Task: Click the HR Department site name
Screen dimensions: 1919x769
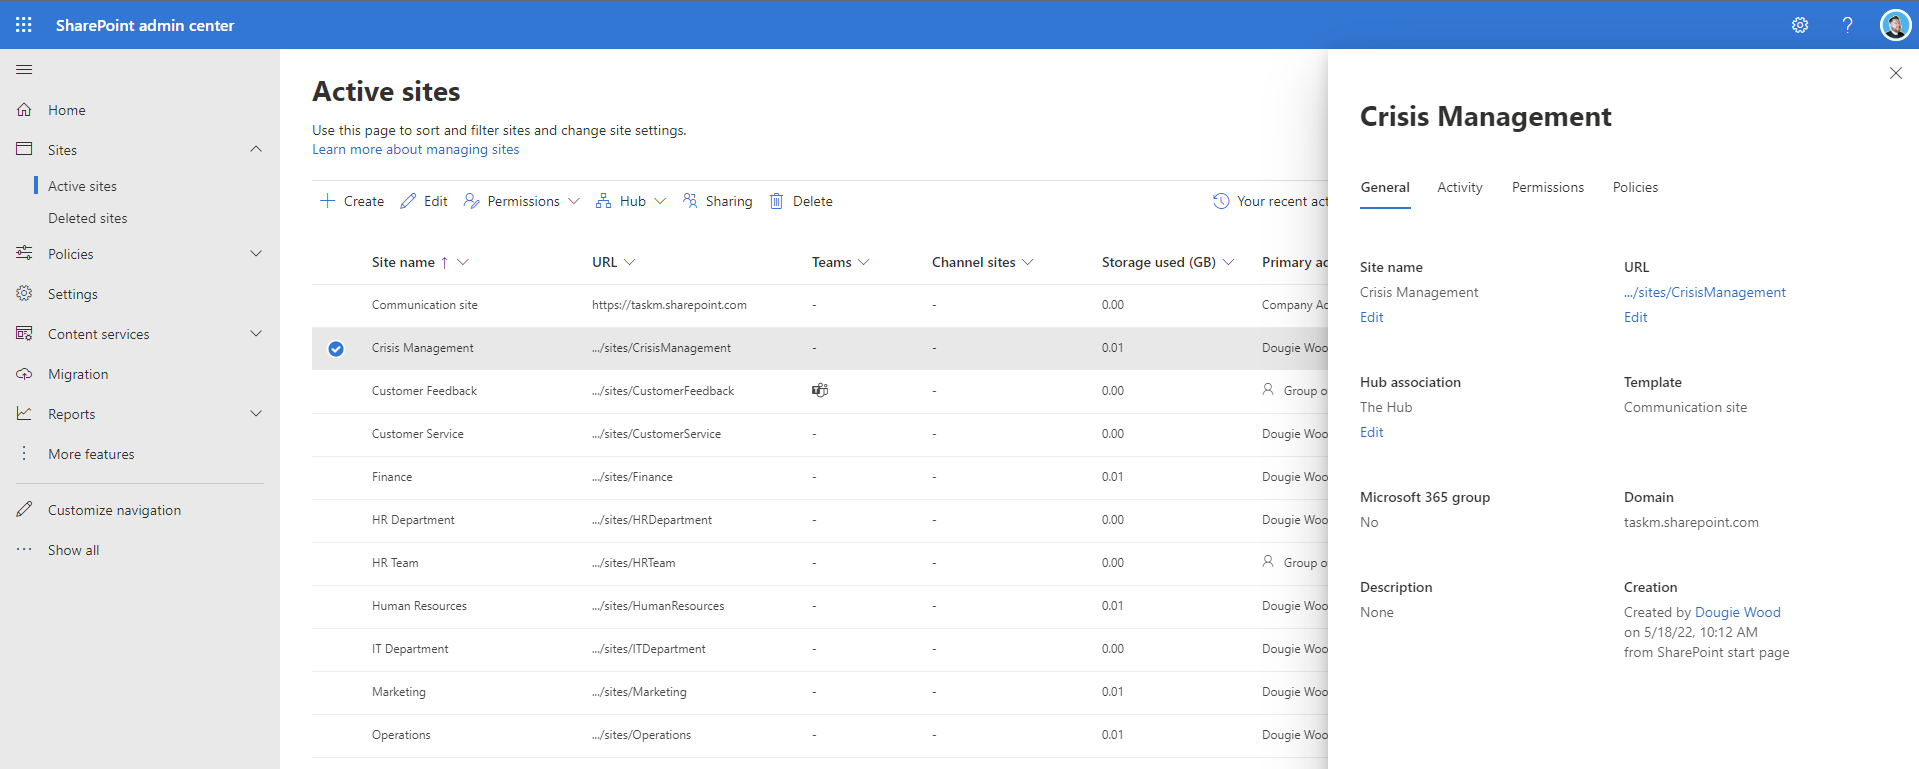Action: pos(413,520)
